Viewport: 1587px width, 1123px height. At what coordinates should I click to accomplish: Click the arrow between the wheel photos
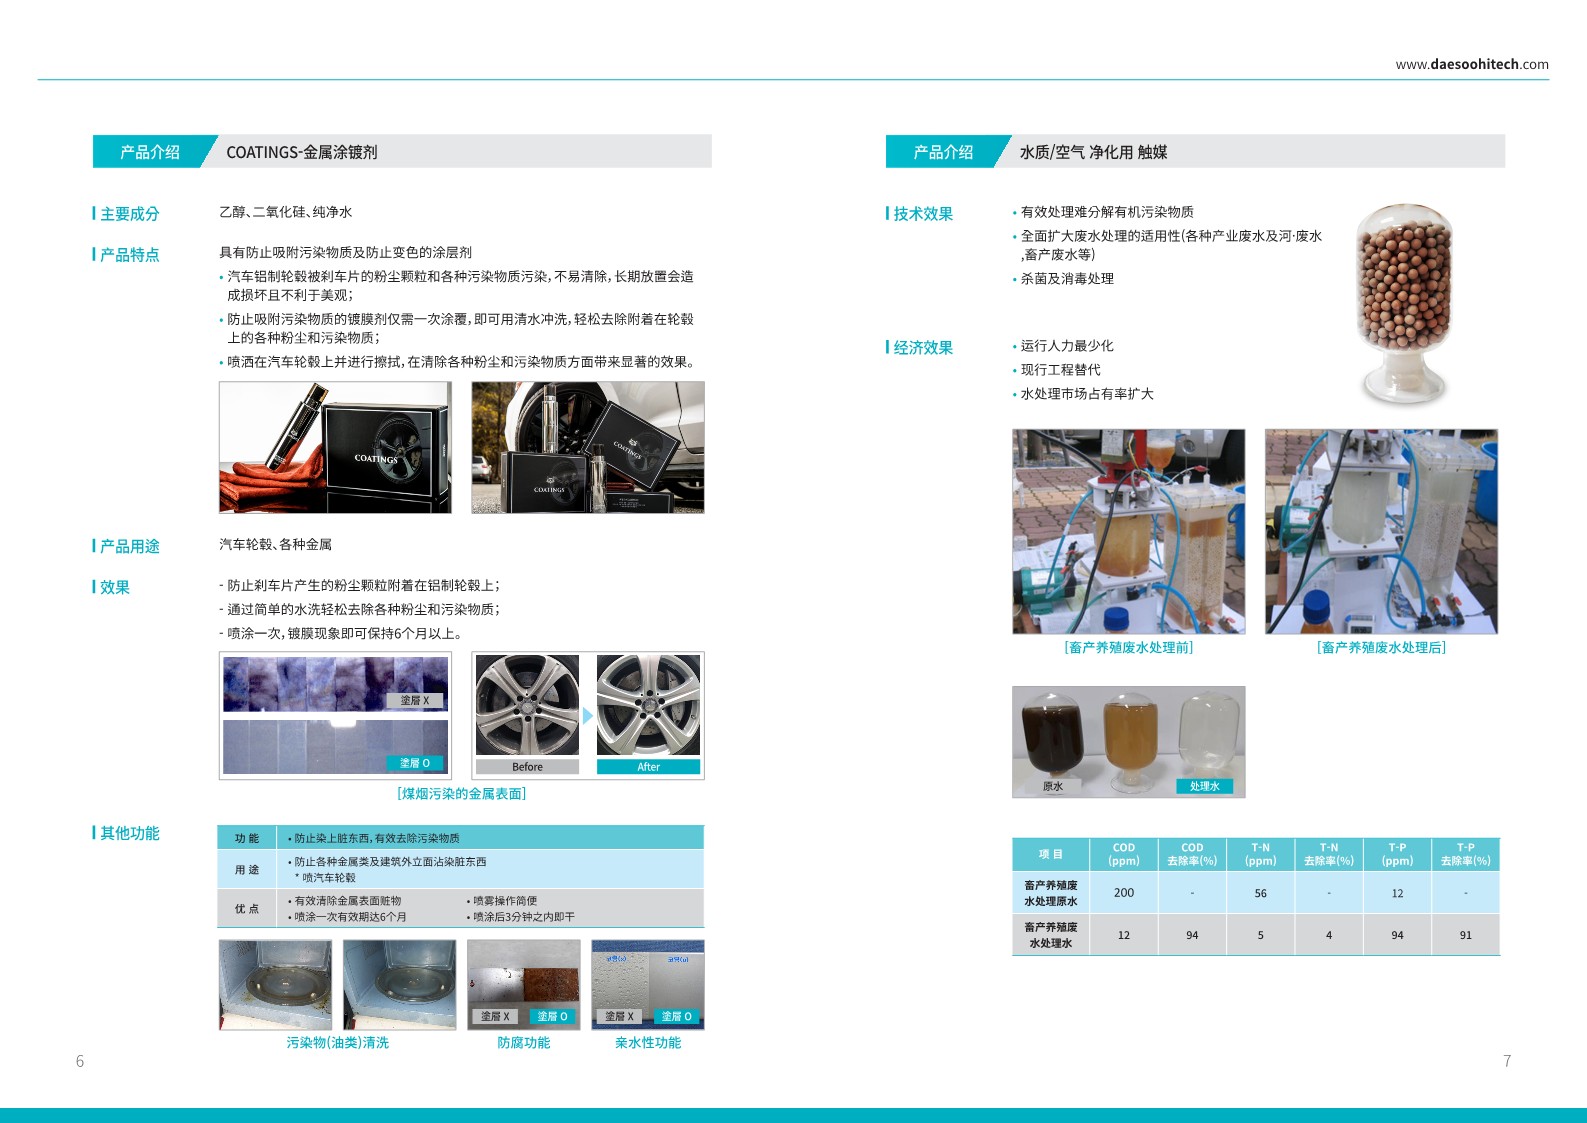point(588,716)
